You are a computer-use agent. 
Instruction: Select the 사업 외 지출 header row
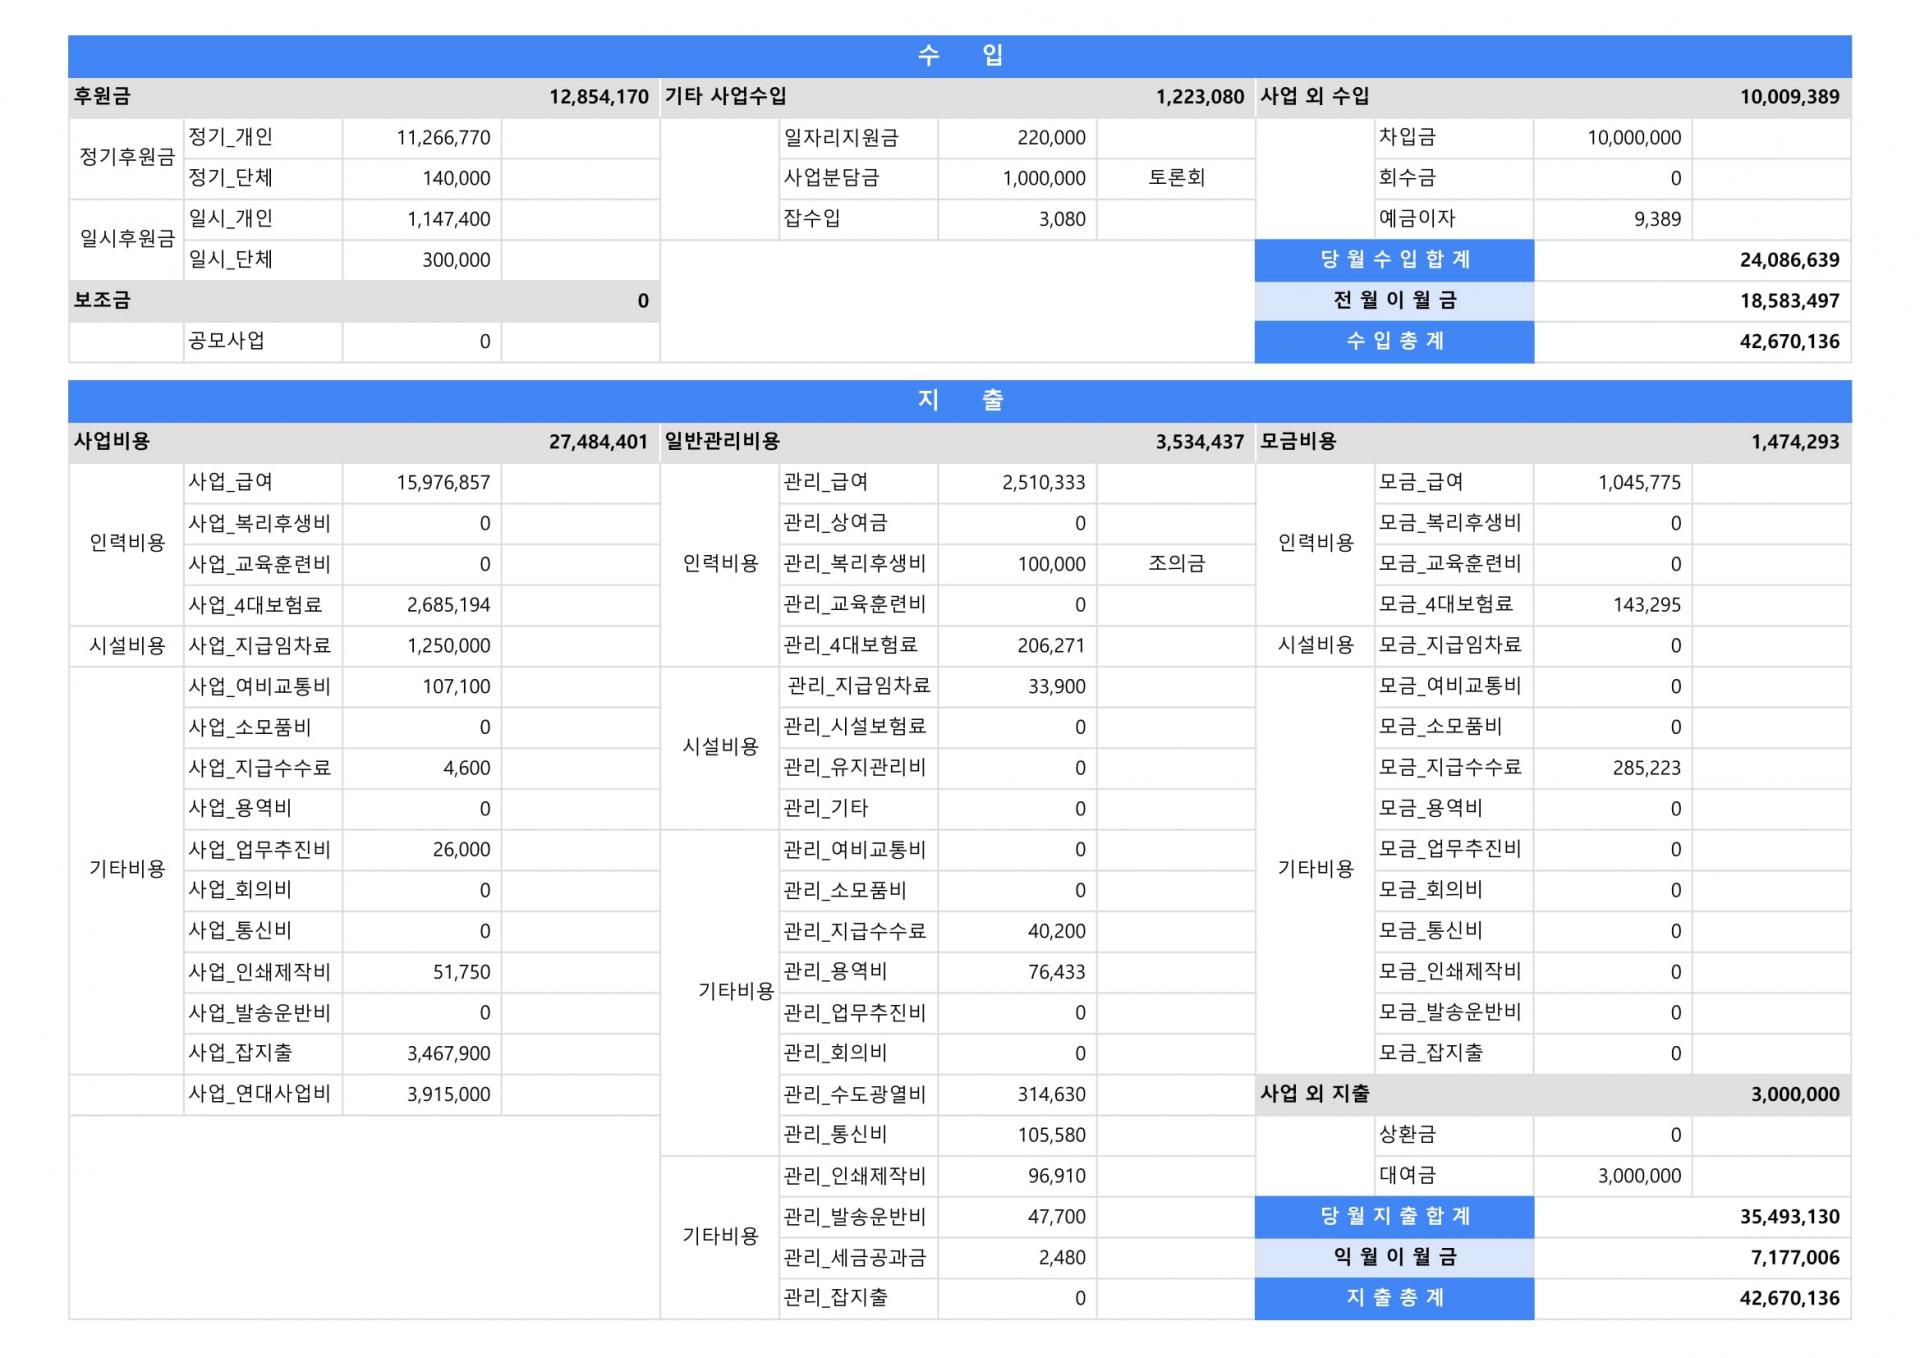pyautogui.click(x=1553, y=1095)
